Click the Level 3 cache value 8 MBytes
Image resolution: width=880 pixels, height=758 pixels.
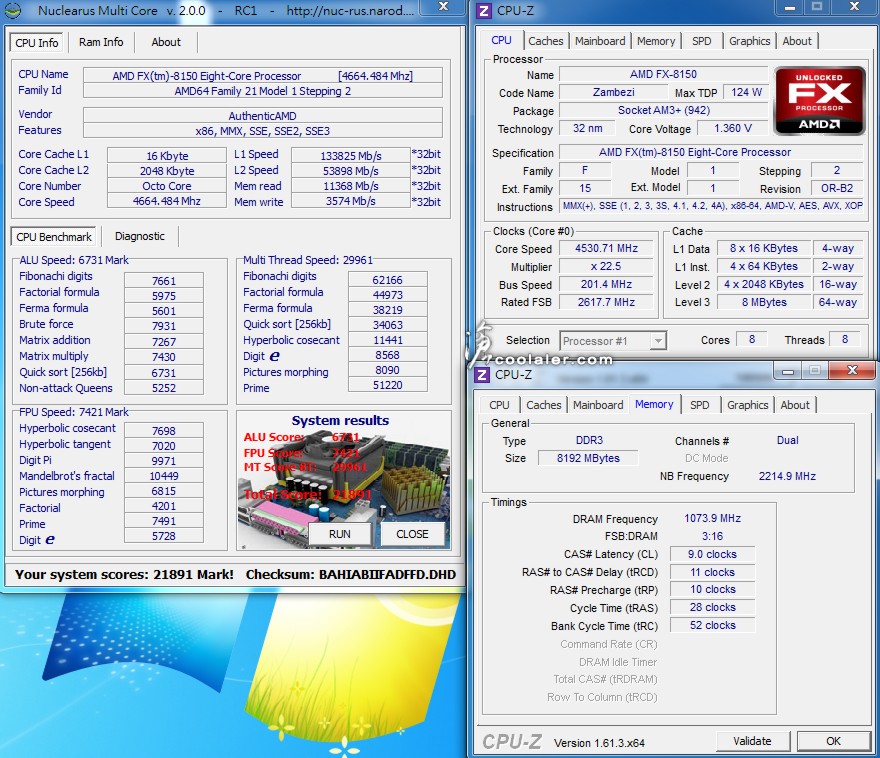tap(764, 302)
